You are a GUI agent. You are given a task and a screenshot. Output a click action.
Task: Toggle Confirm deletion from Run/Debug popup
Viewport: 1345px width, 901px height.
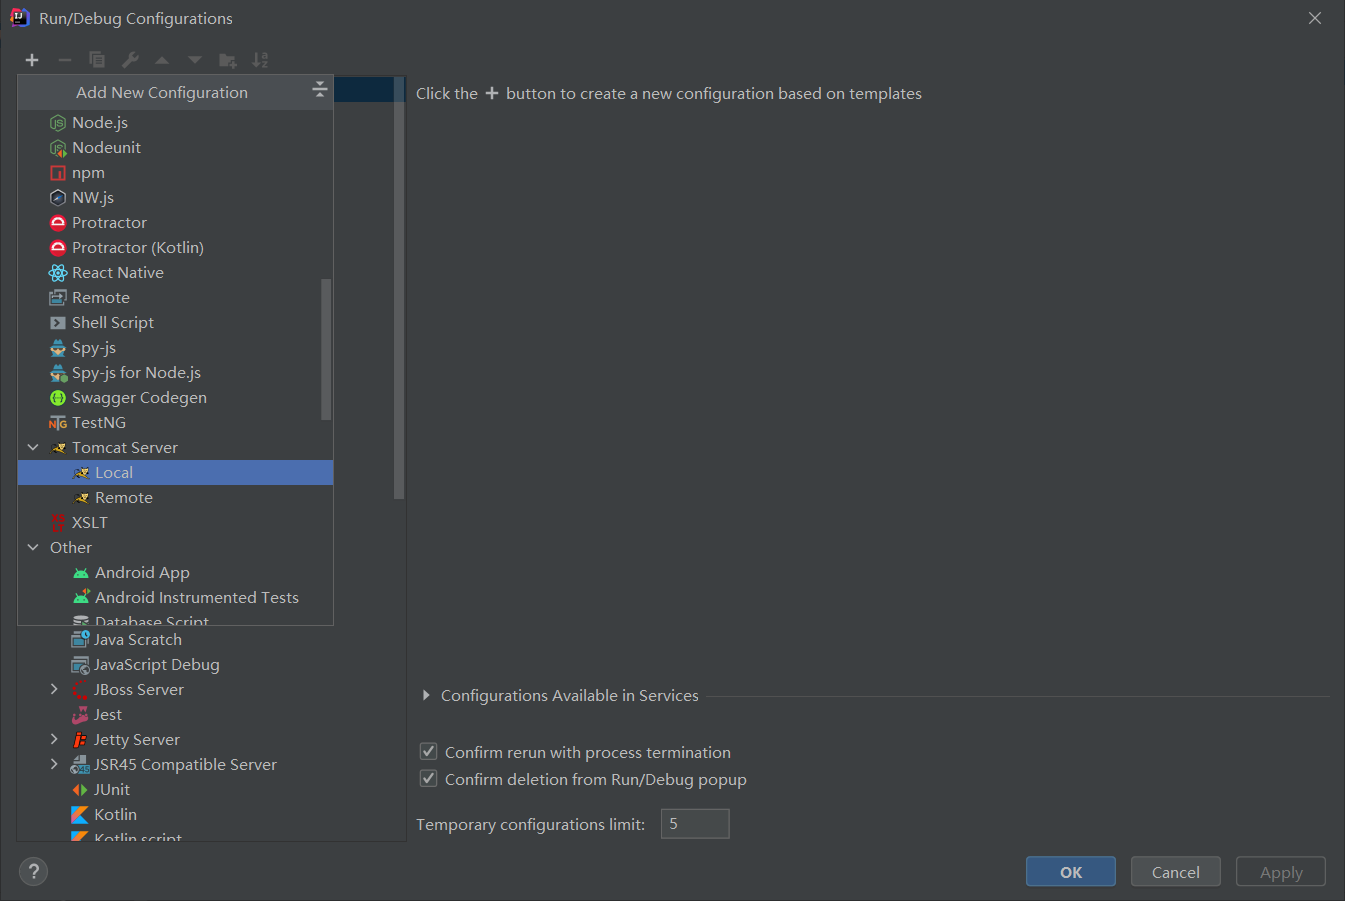coord(428,778)
